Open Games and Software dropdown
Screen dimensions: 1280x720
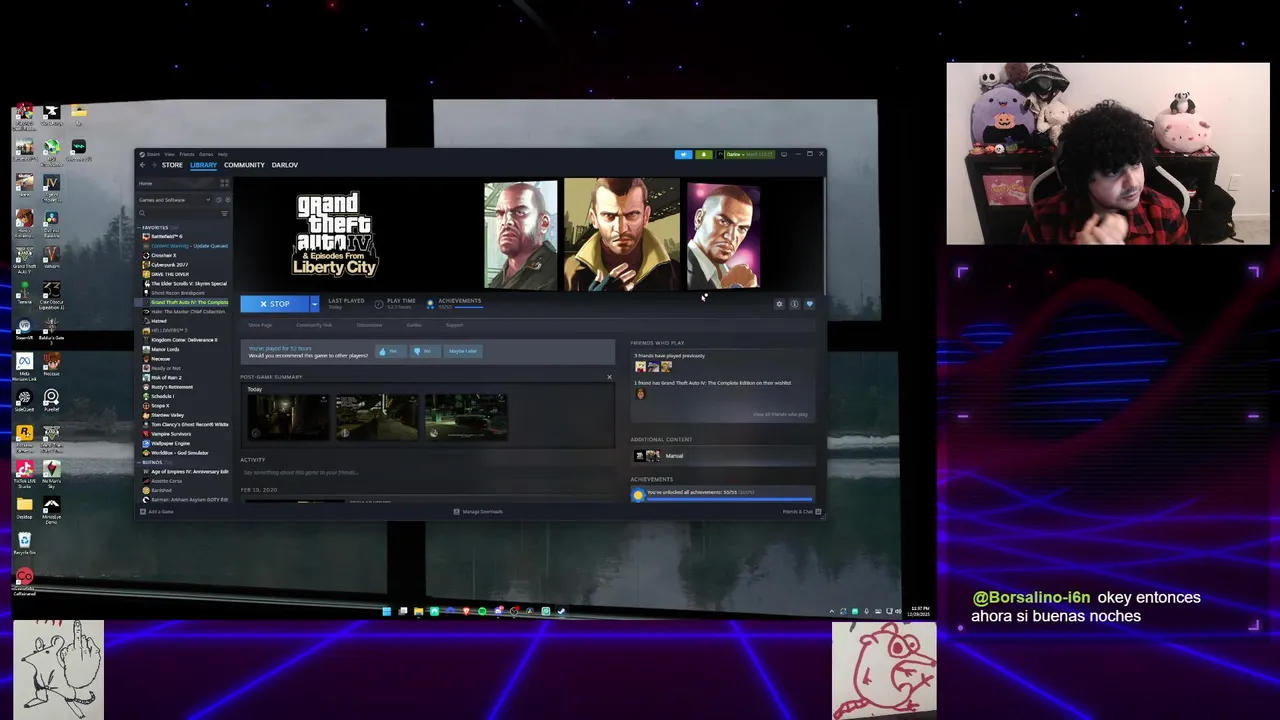click(x=176, y=200)
